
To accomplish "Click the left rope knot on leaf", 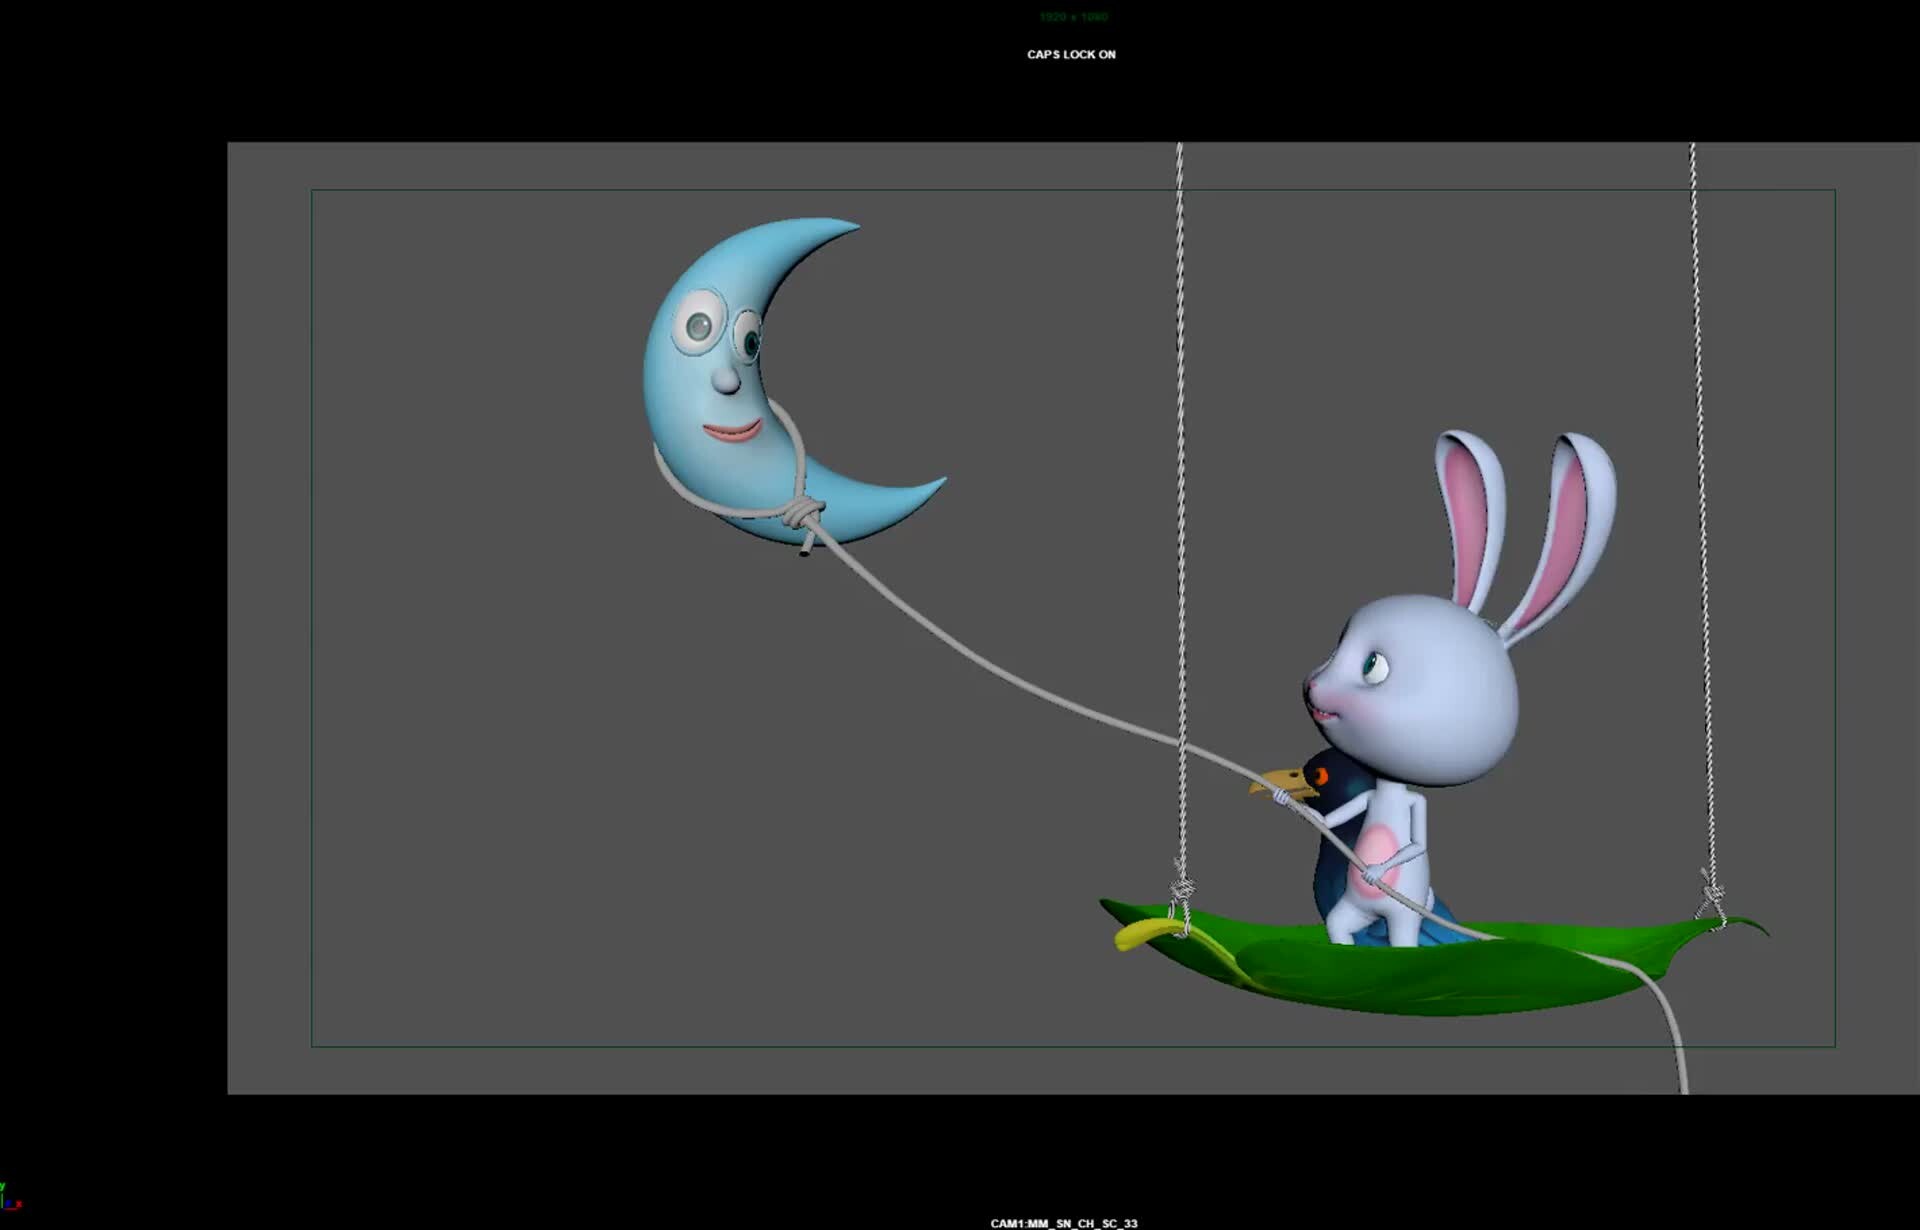I will point(1181,888).
